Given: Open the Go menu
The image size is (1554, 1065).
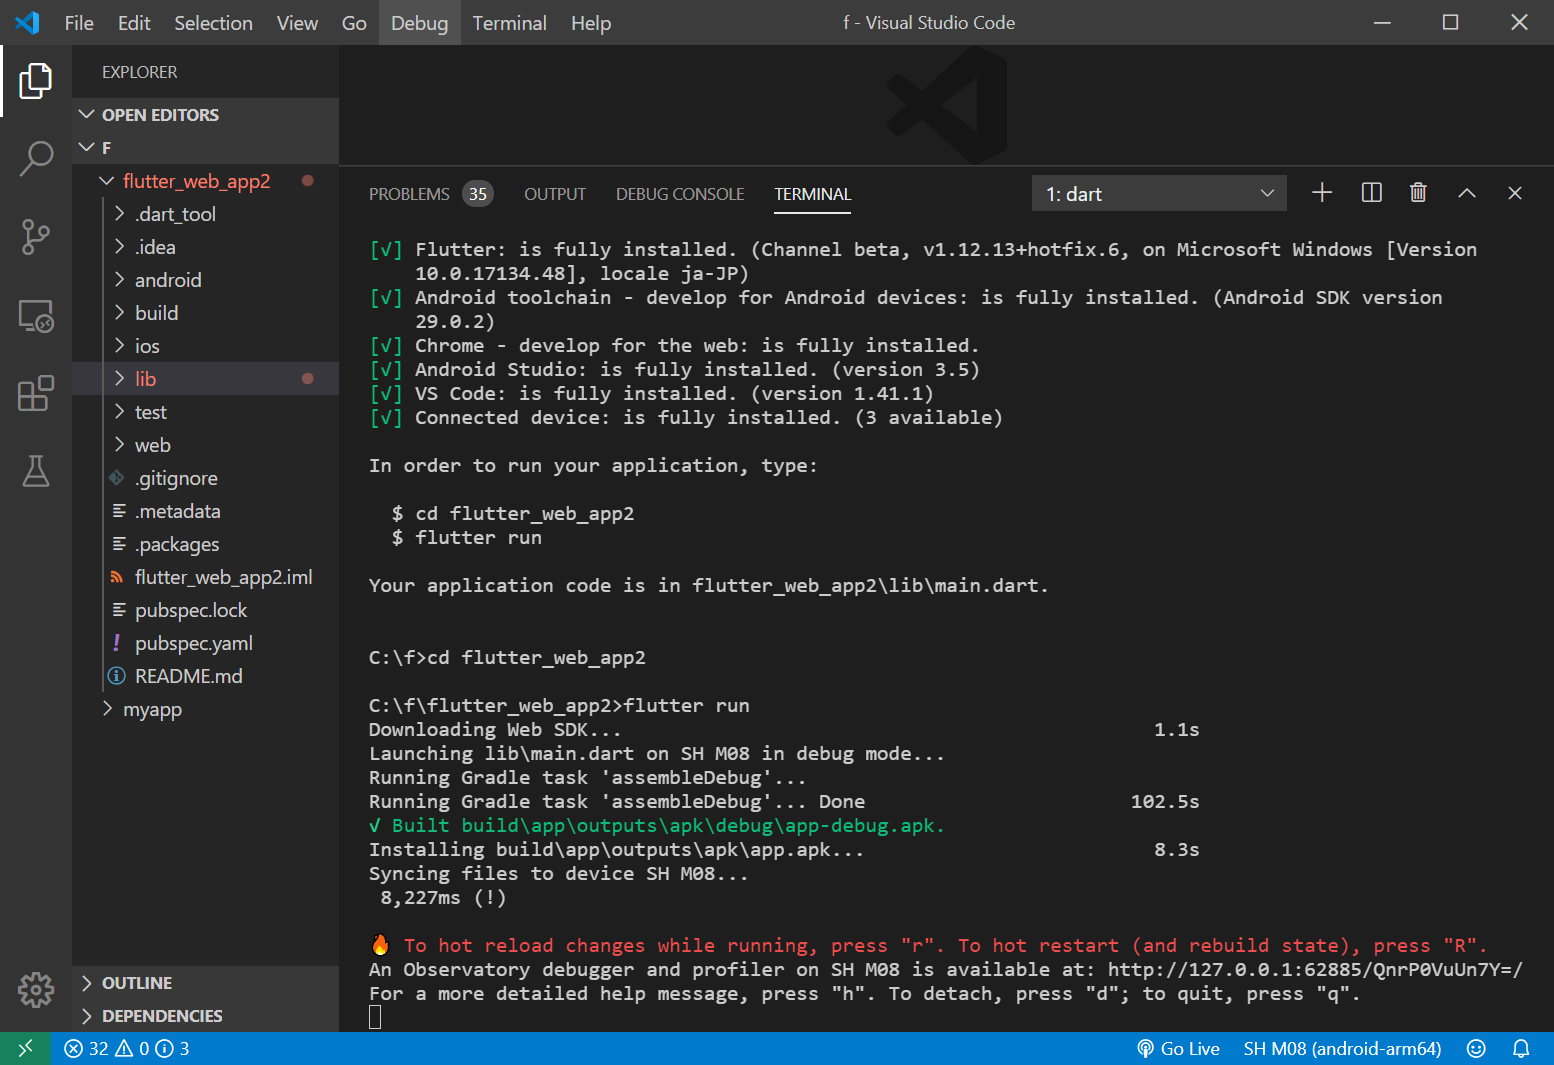Looking at the screenshot, I should click(354, 22).
